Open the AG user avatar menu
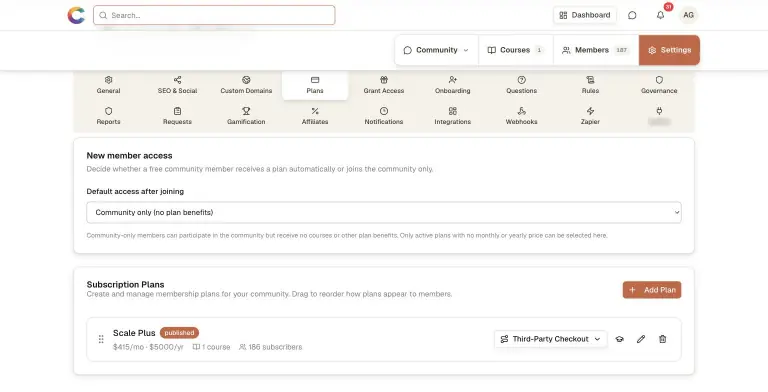Screen dimensions: 768x392 click(688, 15)
